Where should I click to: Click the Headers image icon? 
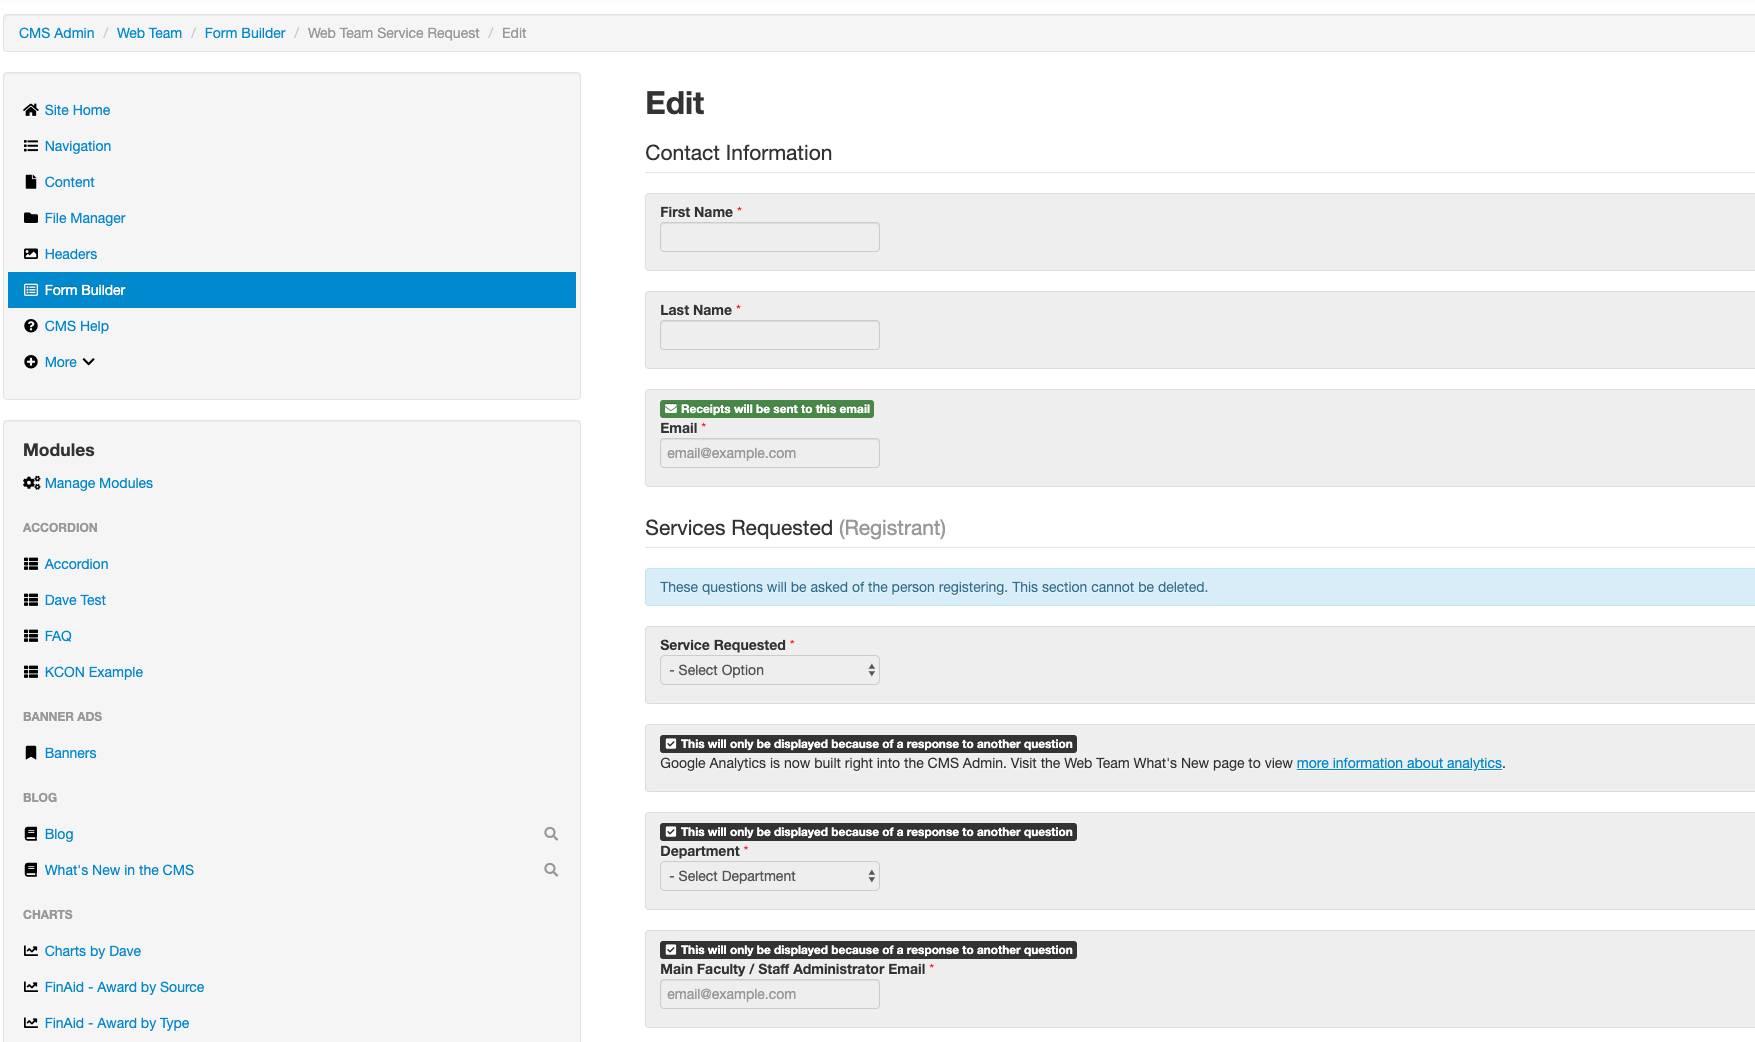coord(31,254)
